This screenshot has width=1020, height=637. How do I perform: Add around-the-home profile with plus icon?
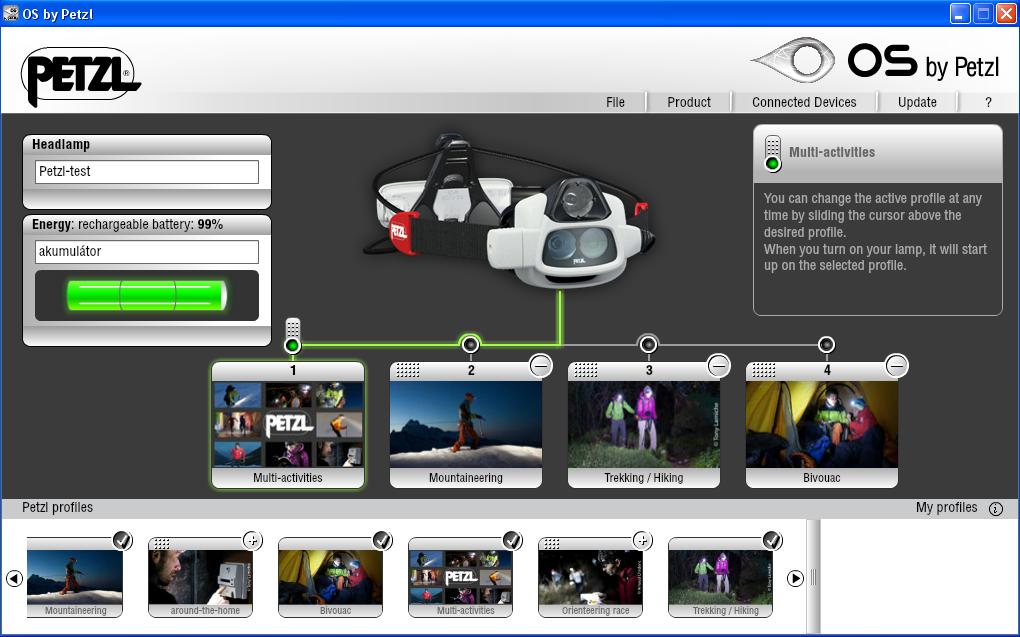pos(252,541)
